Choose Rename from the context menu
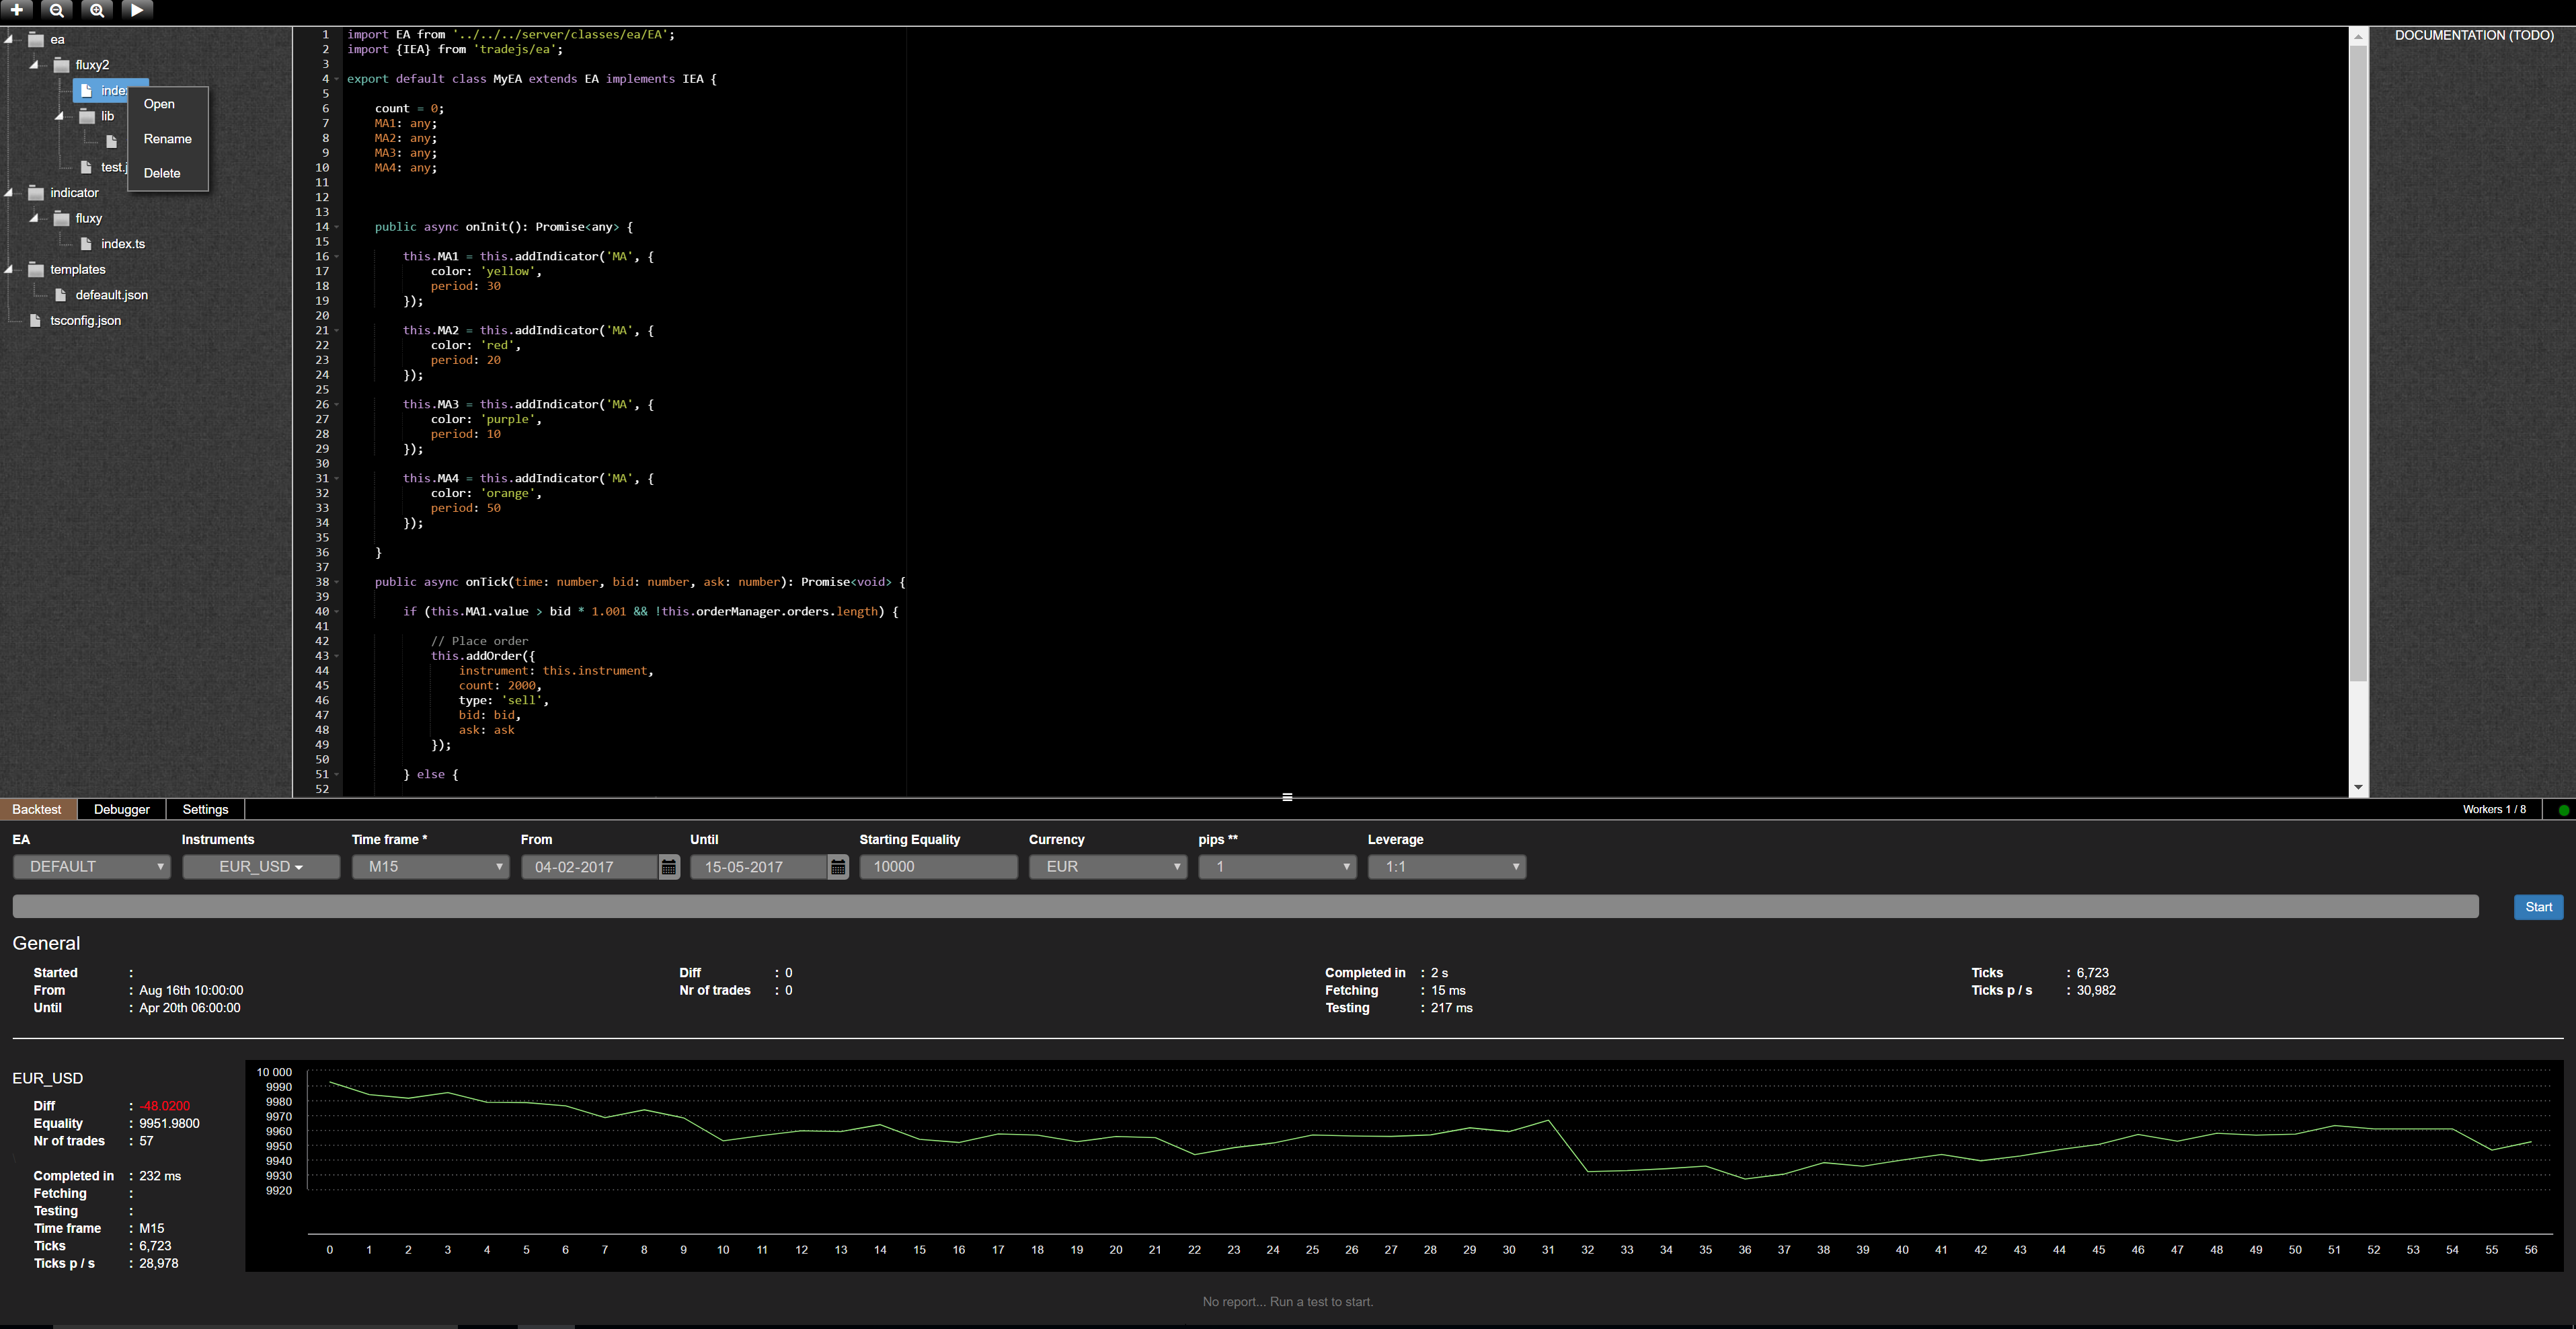 click(x=167, y=139)
